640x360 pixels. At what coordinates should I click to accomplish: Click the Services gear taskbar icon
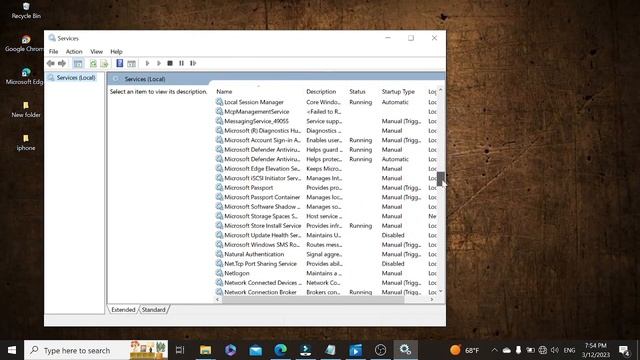coord(405,350)
